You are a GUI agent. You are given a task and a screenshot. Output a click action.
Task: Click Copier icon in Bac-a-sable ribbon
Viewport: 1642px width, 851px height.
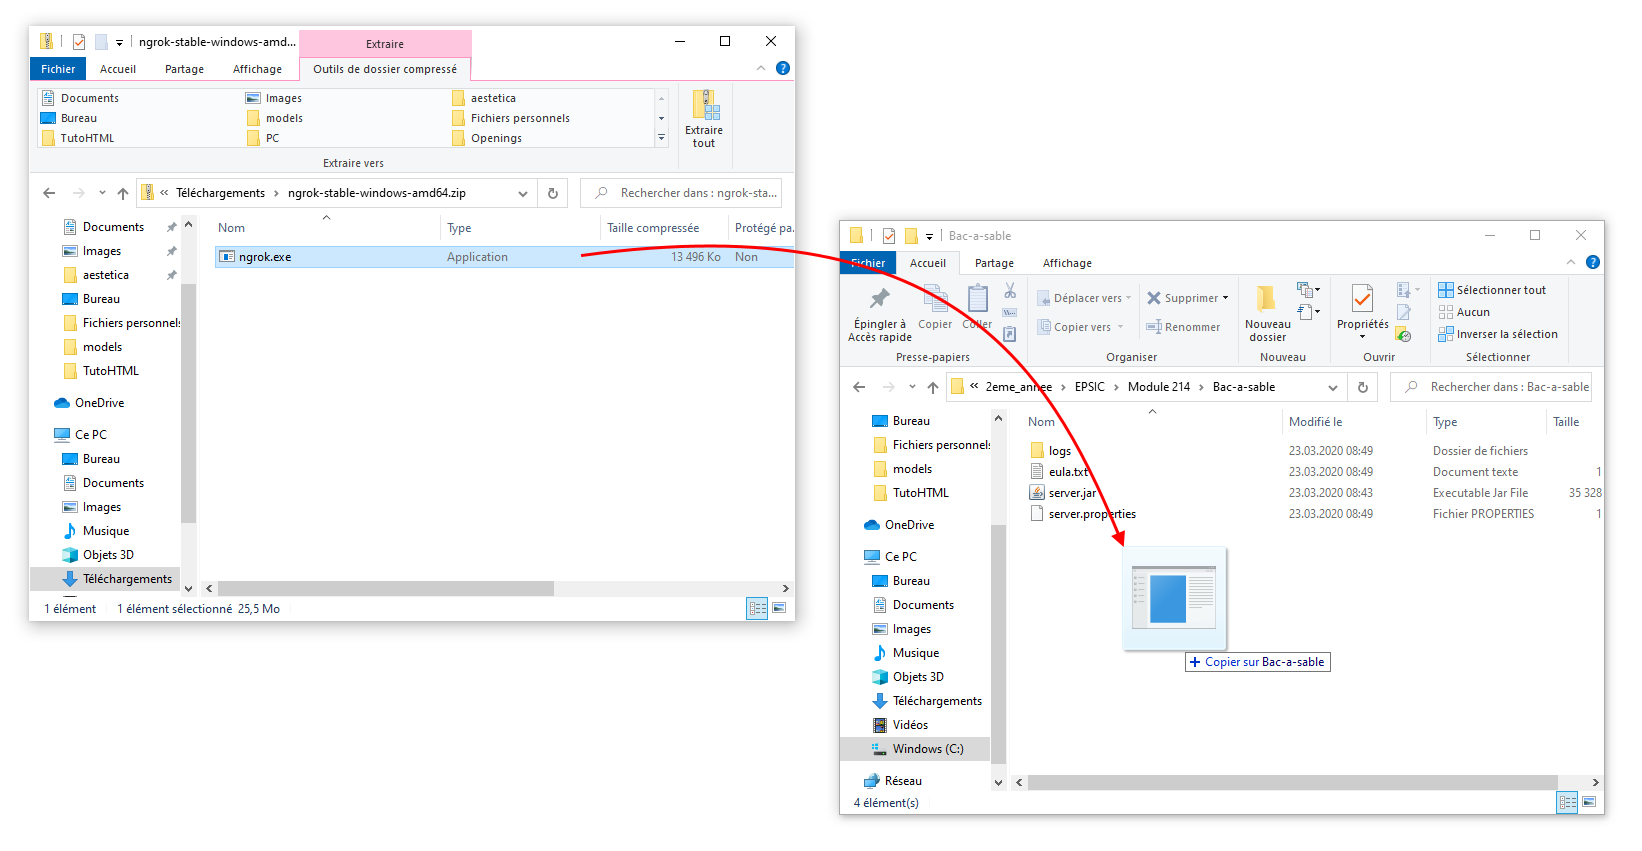tap(936, 299)
